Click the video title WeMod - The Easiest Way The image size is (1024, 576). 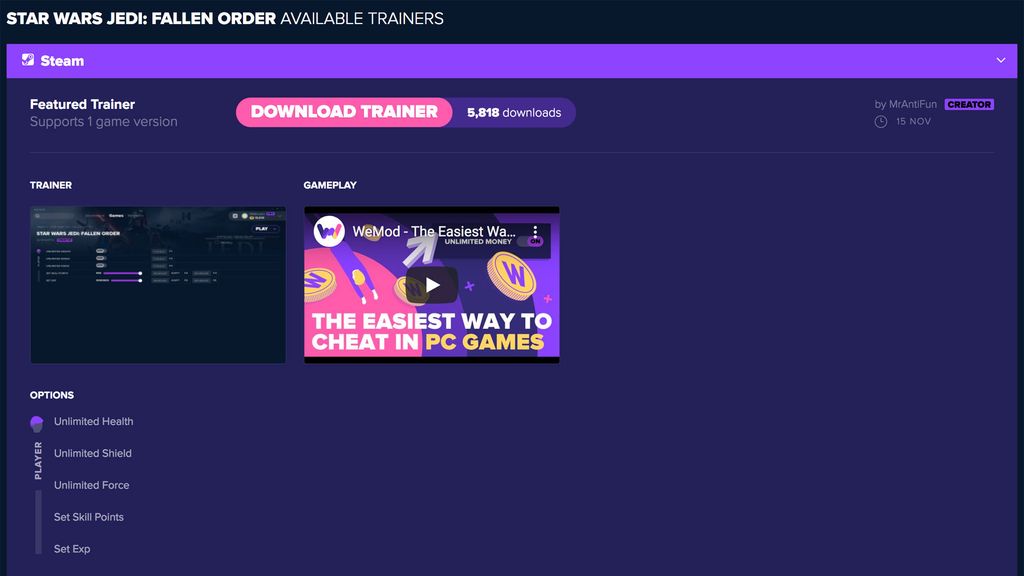(x=435, y=229)
